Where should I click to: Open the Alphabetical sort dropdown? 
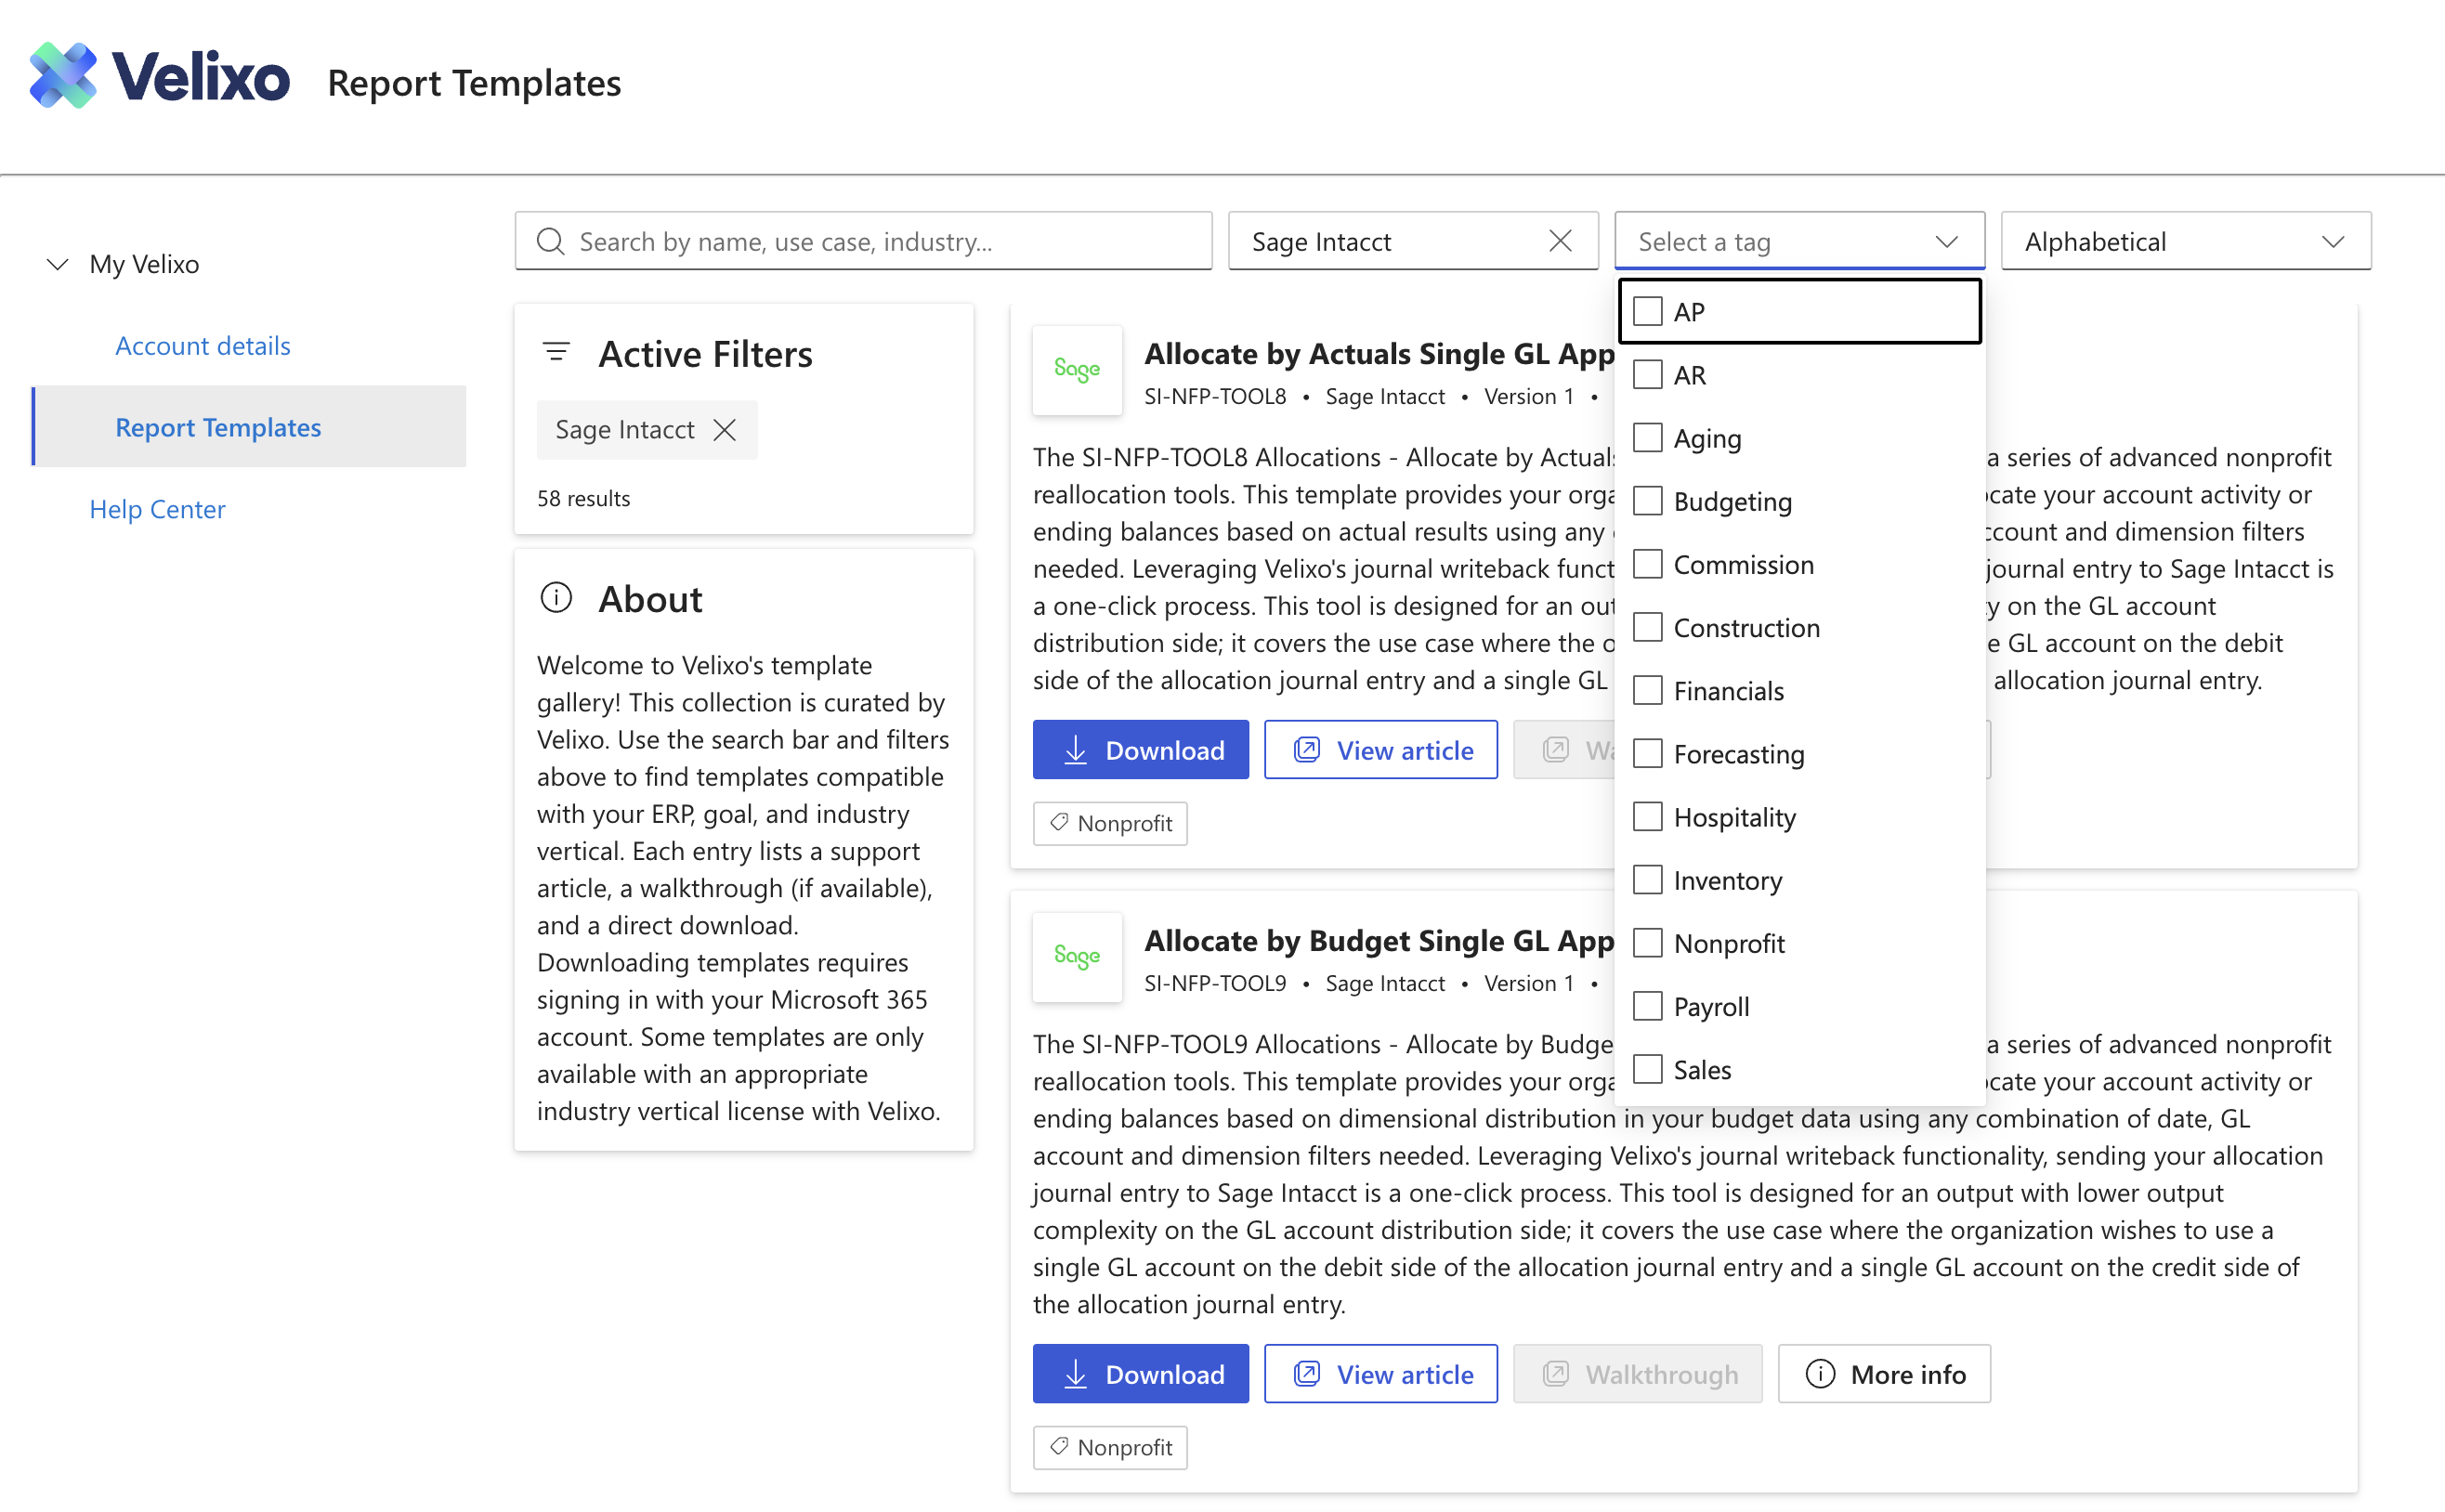[2186, 241]
